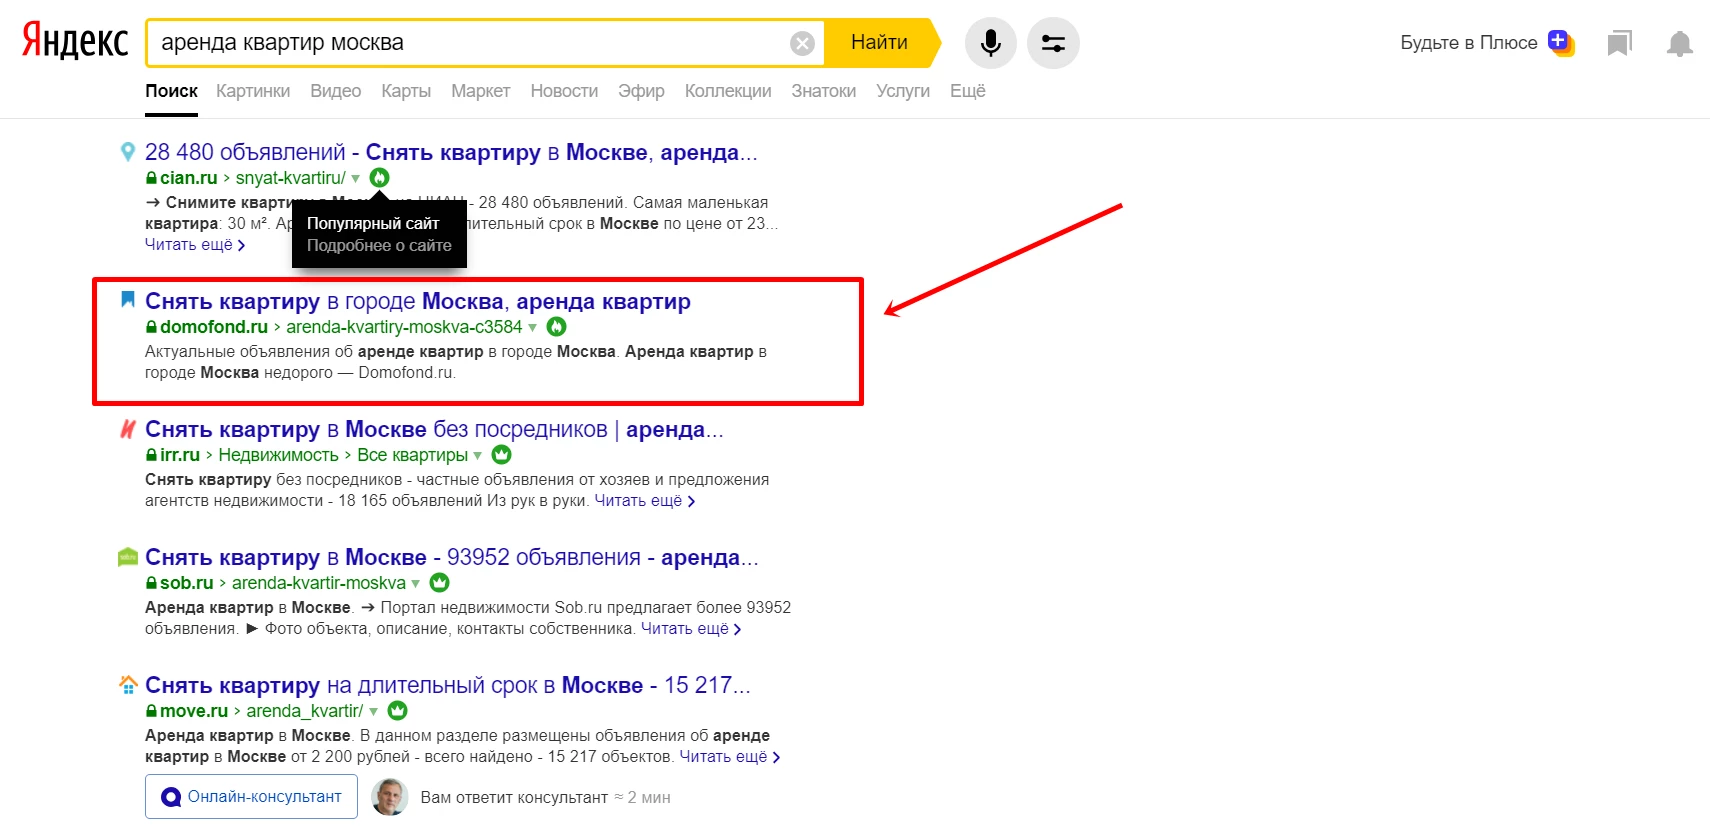This screenshot has height=835, width=1710.
Task: Select the Поиск tab
Action: tap(171, 91)
